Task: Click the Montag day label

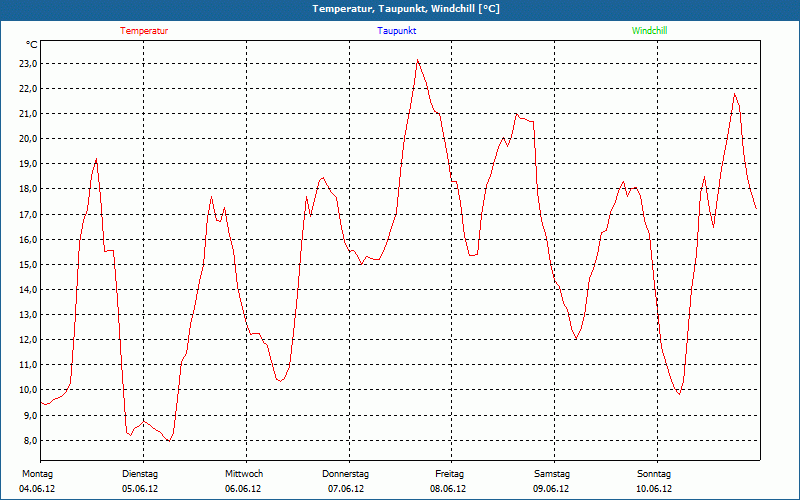Action: click(37, 474)
